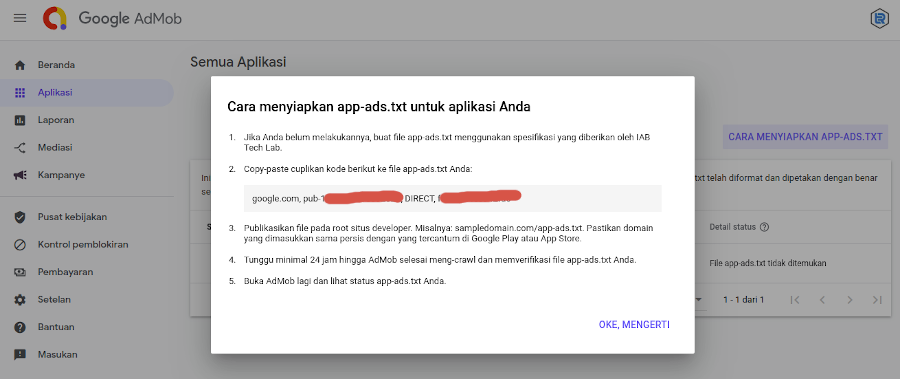Open Beranda in the sidebar
Image resolution: width=900 pixels, height=379 pixels.
coord(87,65)
